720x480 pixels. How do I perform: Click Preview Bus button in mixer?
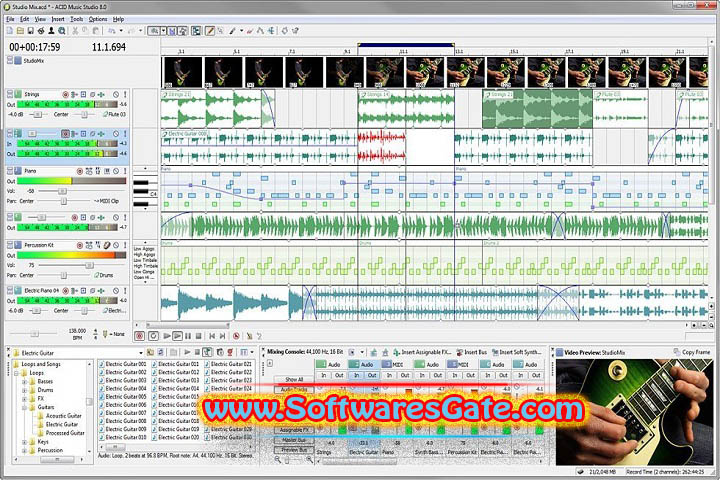294,450
